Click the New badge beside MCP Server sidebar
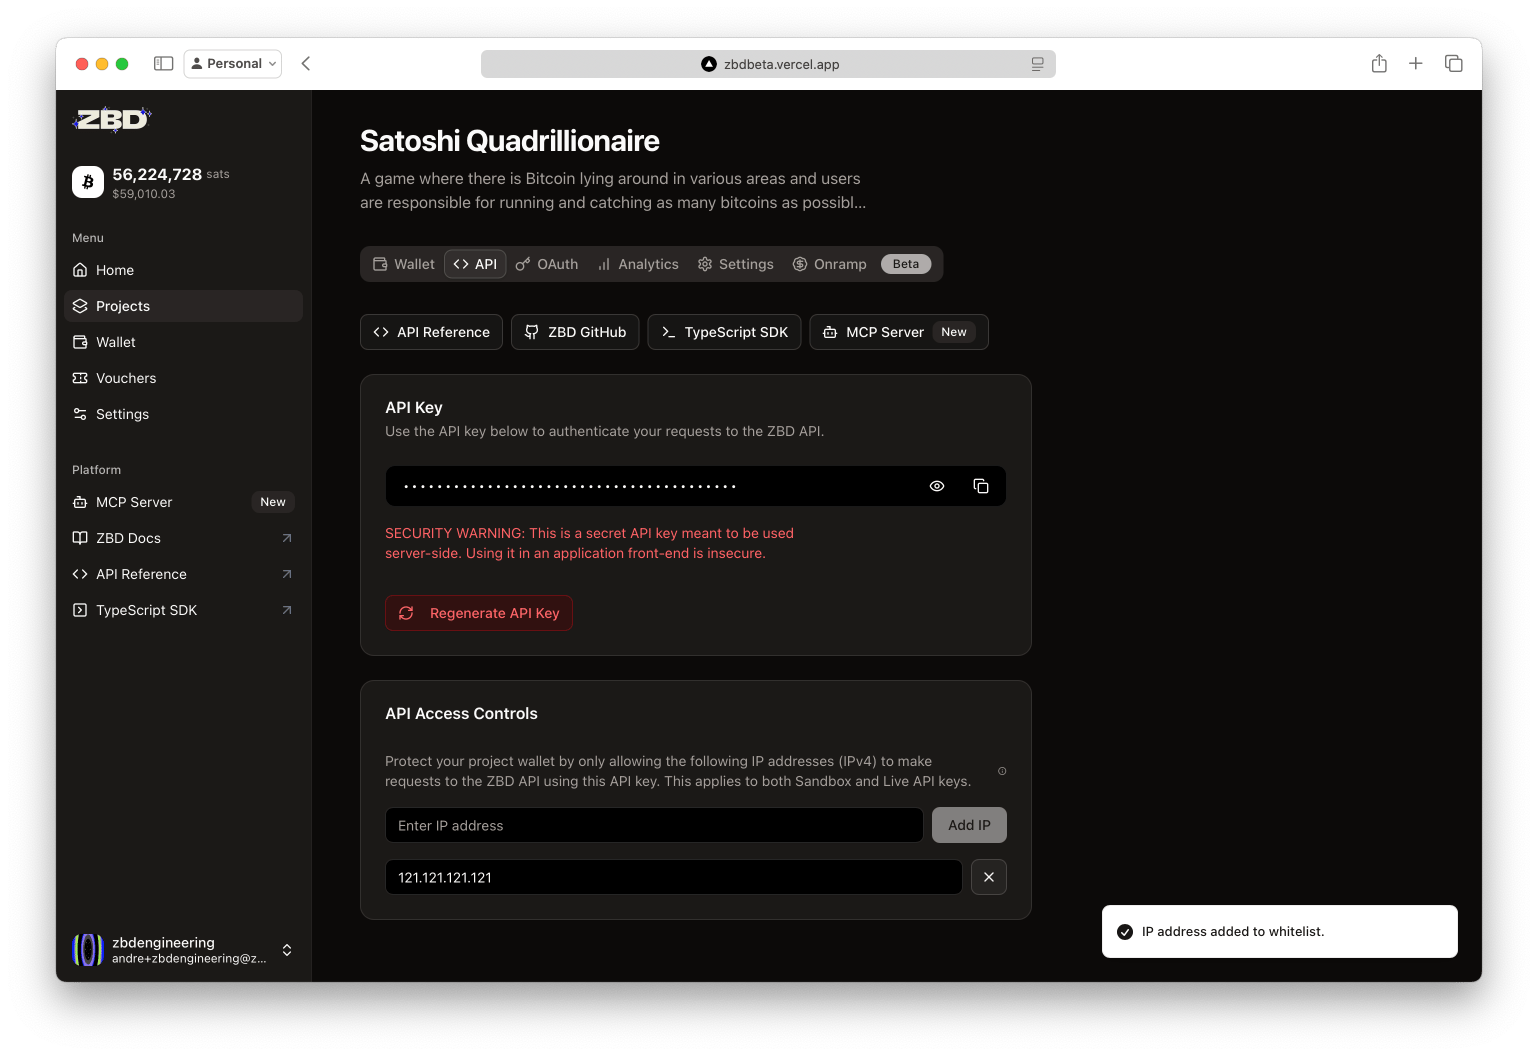Screen dimensions: 1538x1056 coord(273,502)
